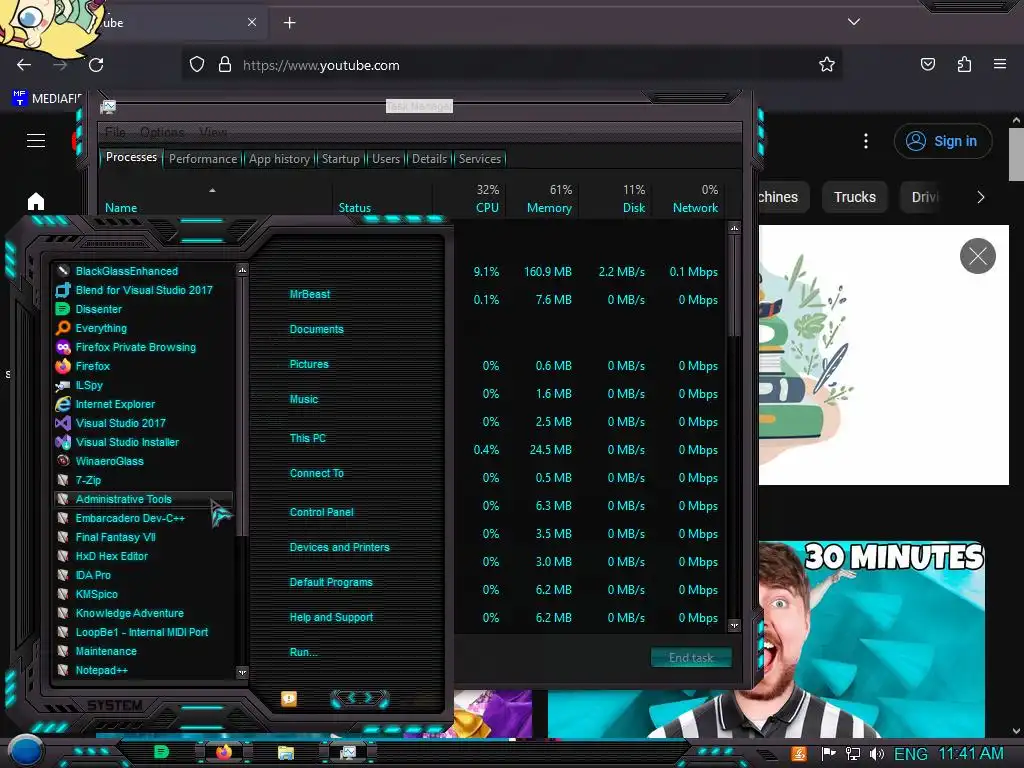
Task: Expand the Embarcadero Dev-C++ folder
Action: point(130,518)
